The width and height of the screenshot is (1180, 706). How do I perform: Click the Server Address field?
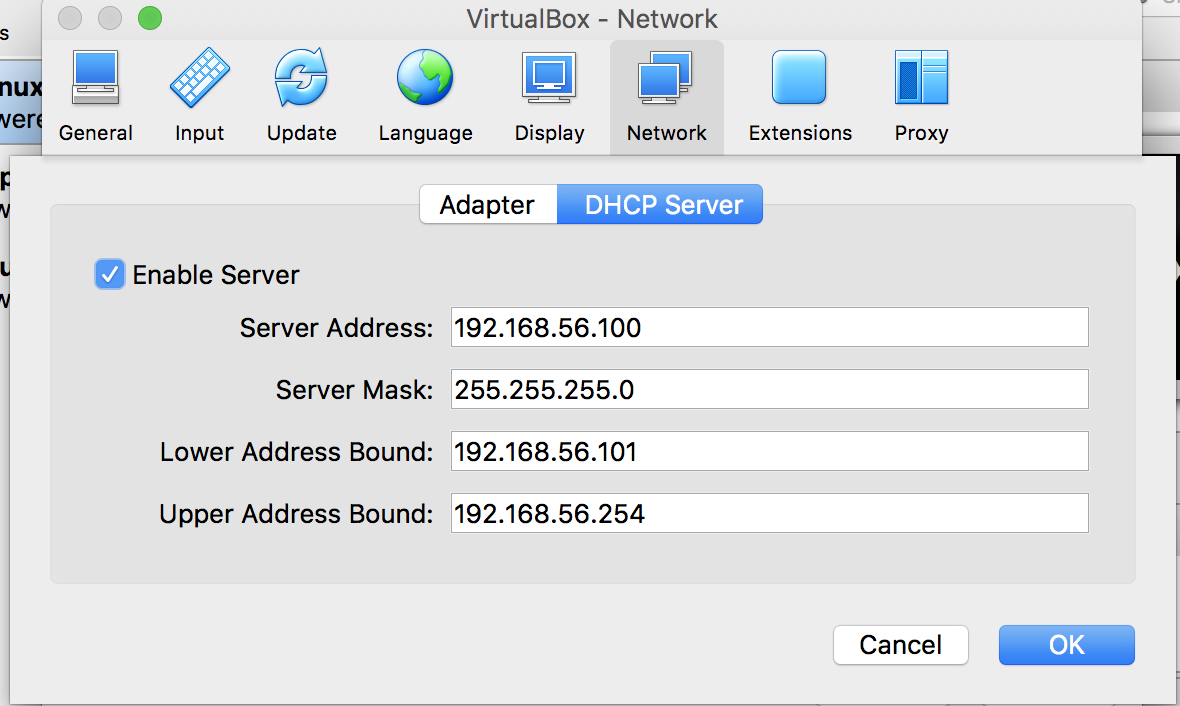769,327
